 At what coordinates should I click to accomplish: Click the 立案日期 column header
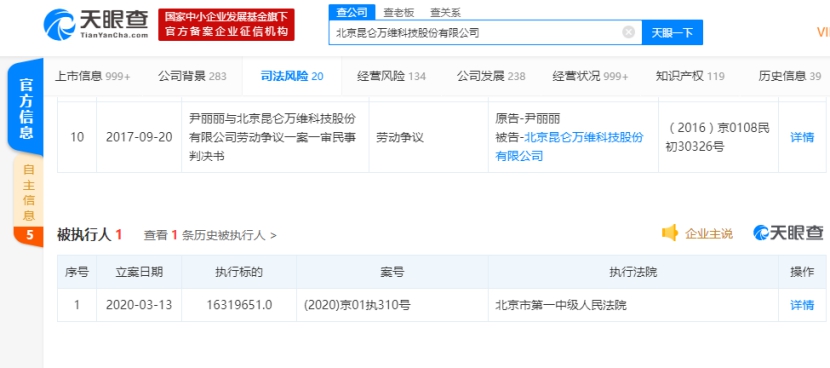click(139, 272)
